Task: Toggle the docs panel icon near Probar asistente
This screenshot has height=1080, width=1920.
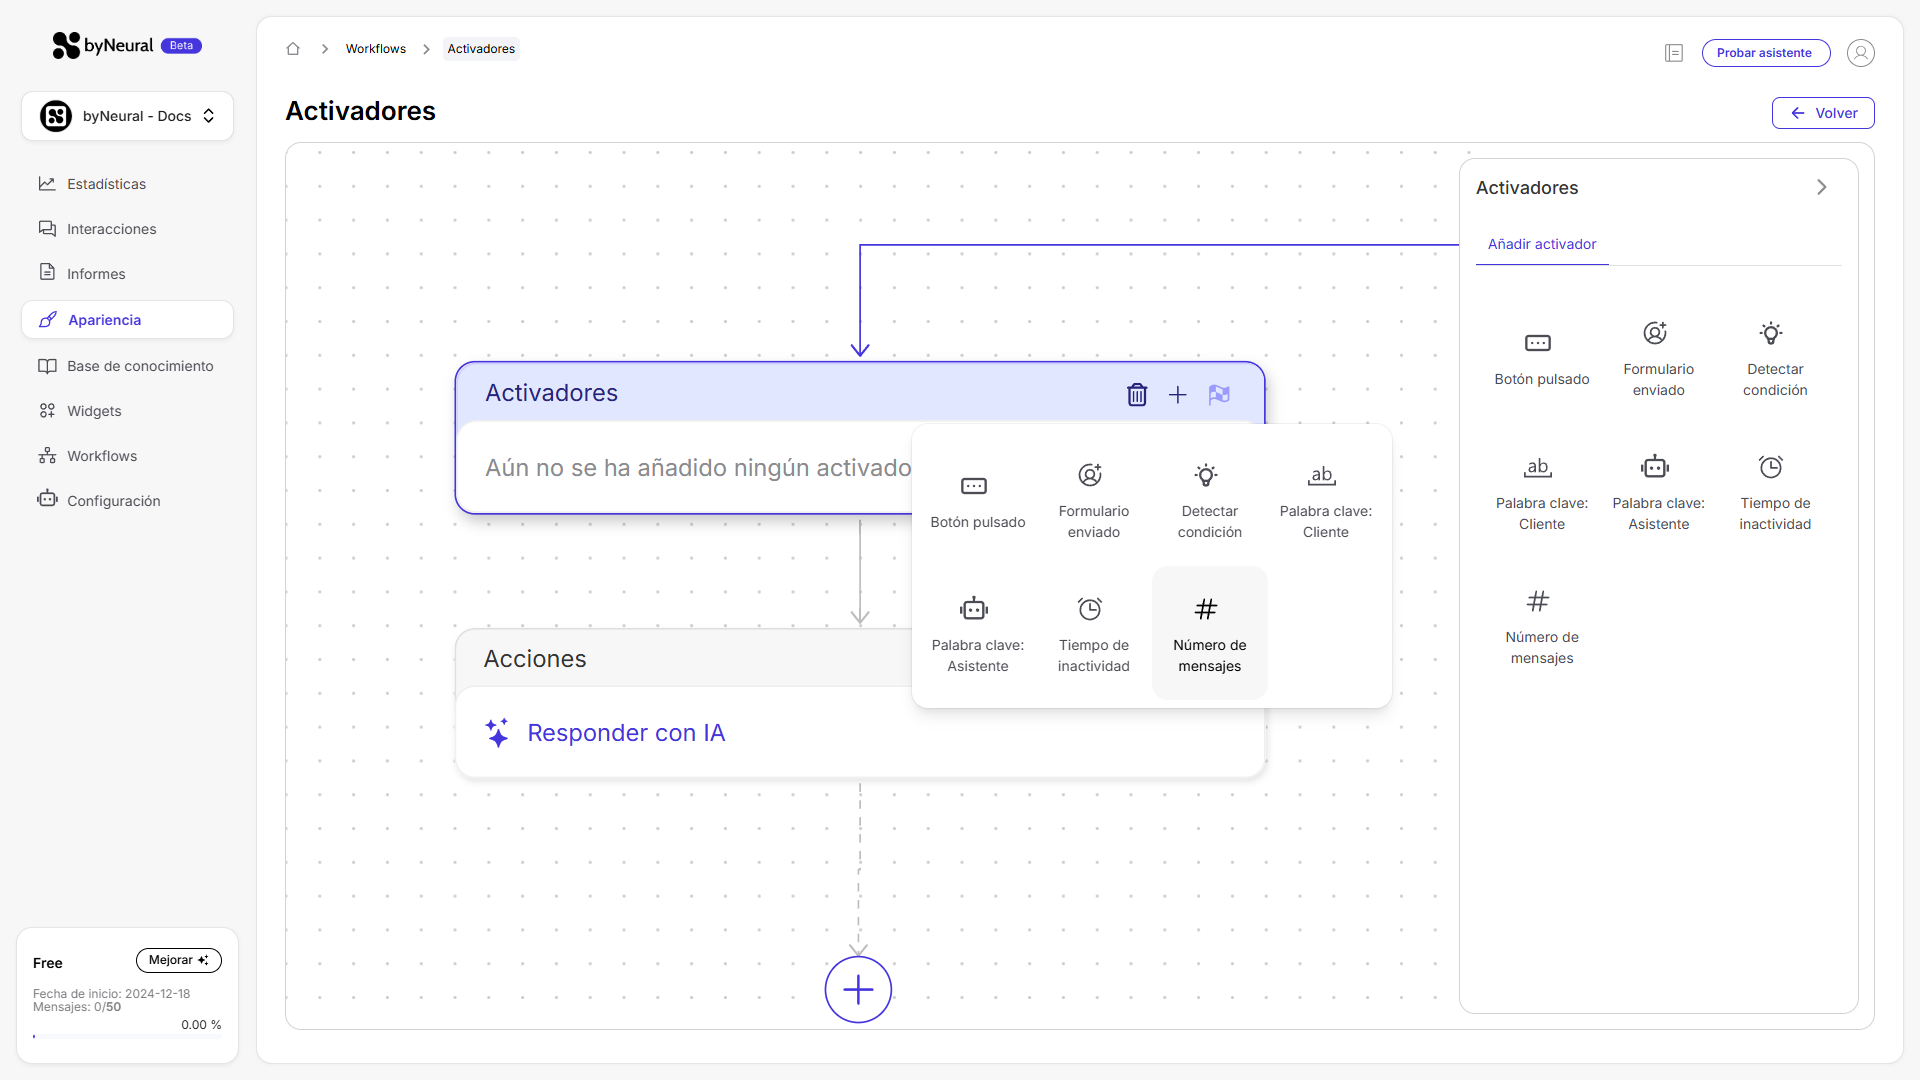Action: pyautogui.click(x=1674, y=53)
